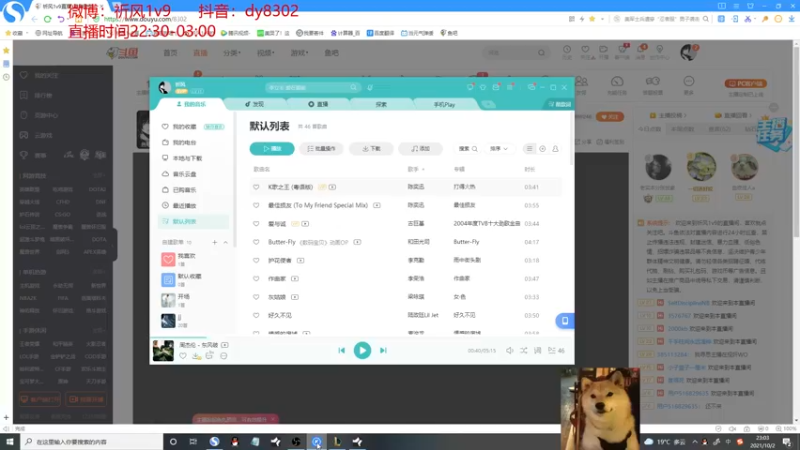Open the now-playing album cover thumbnail
The width and height of the screenshot is (800, 450).
(163, 351)
